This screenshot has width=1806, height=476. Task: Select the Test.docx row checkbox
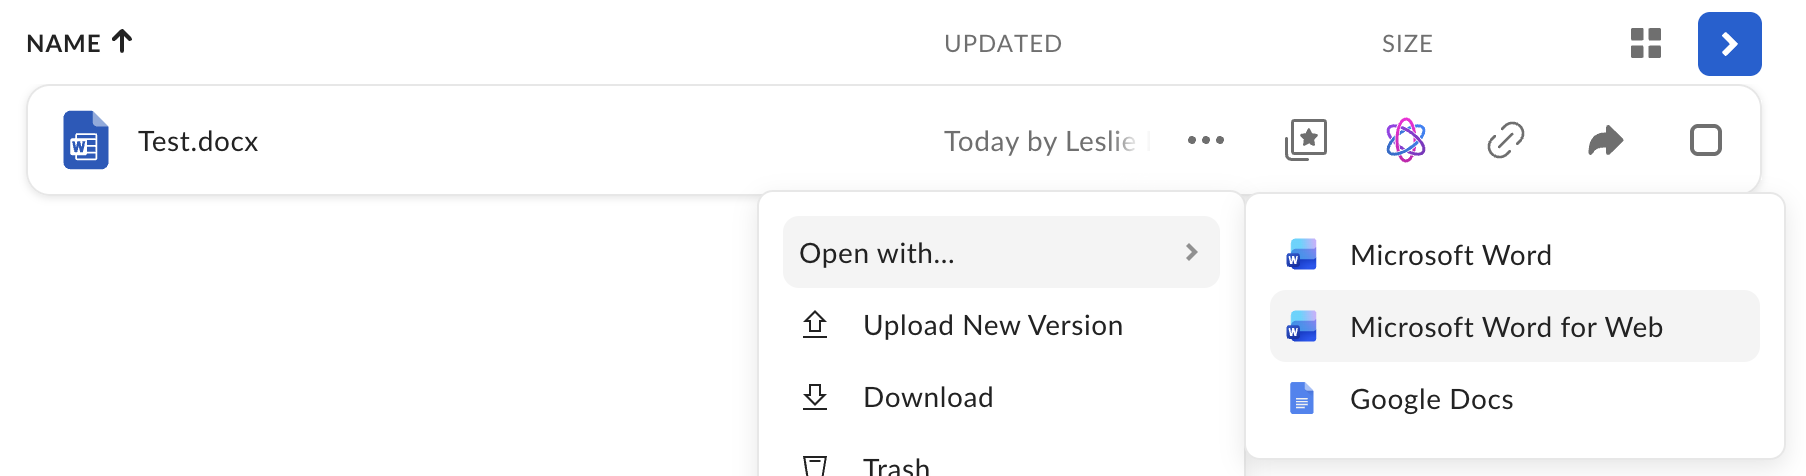click(1705, 140)
